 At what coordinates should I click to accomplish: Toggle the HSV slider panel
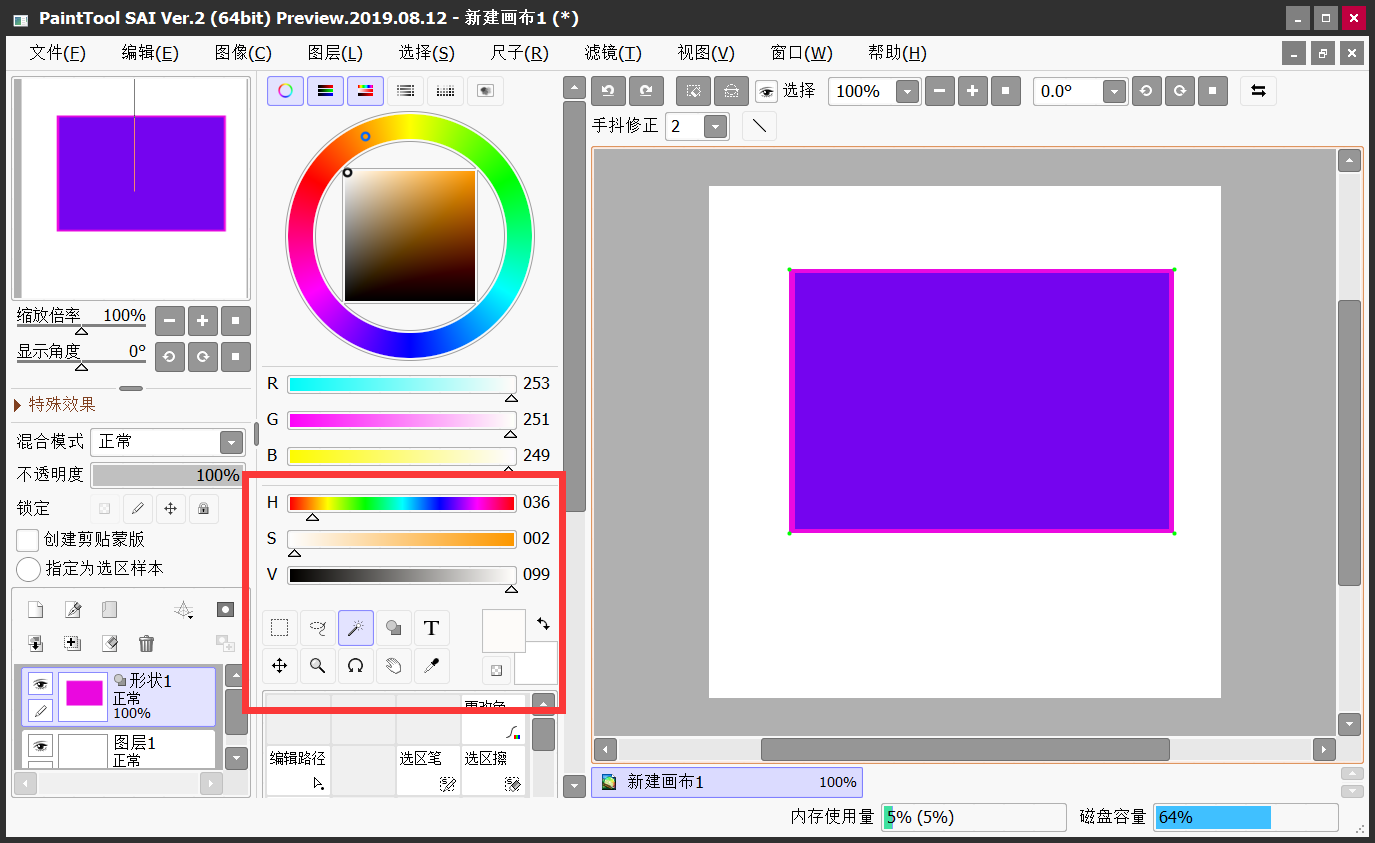click(x=365, y=91)
